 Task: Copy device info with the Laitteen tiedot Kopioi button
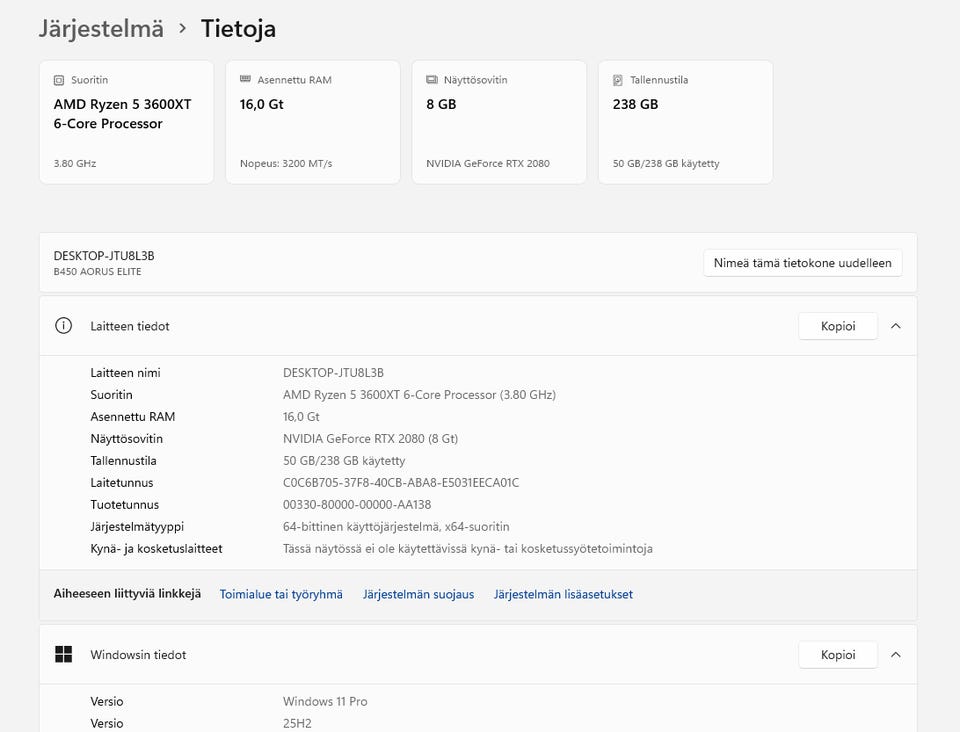[838, 326]
